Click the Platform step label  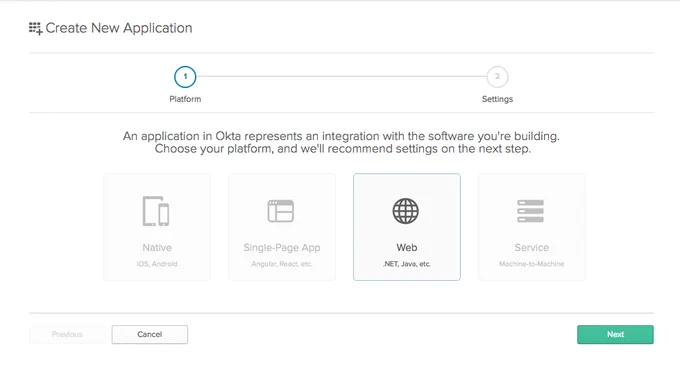[x=185, y=99]
